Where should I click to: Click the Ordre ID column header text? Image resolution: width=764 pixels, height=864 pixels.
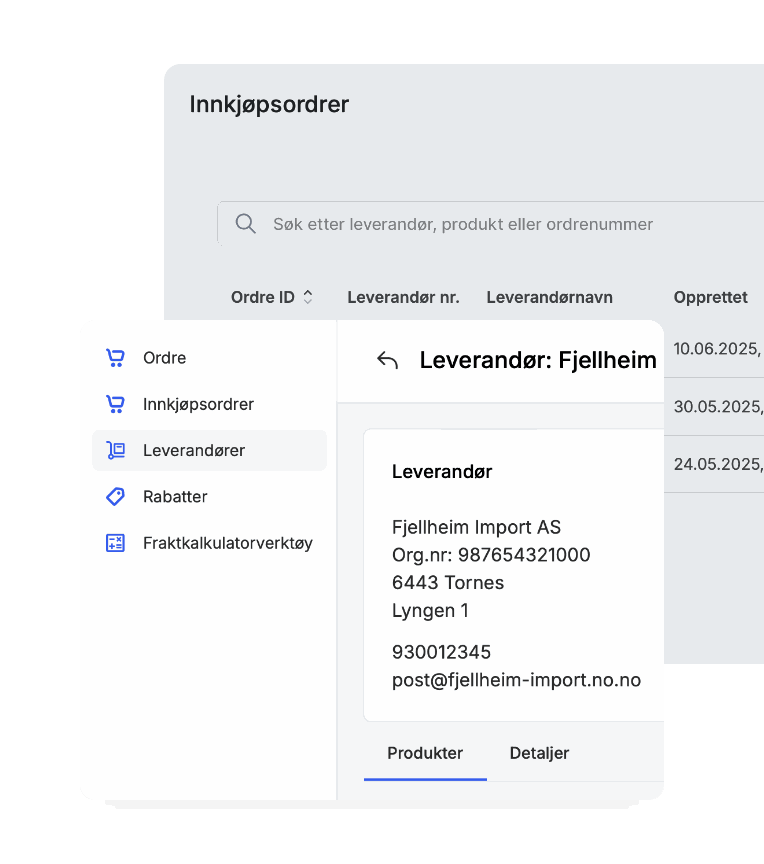263,298
